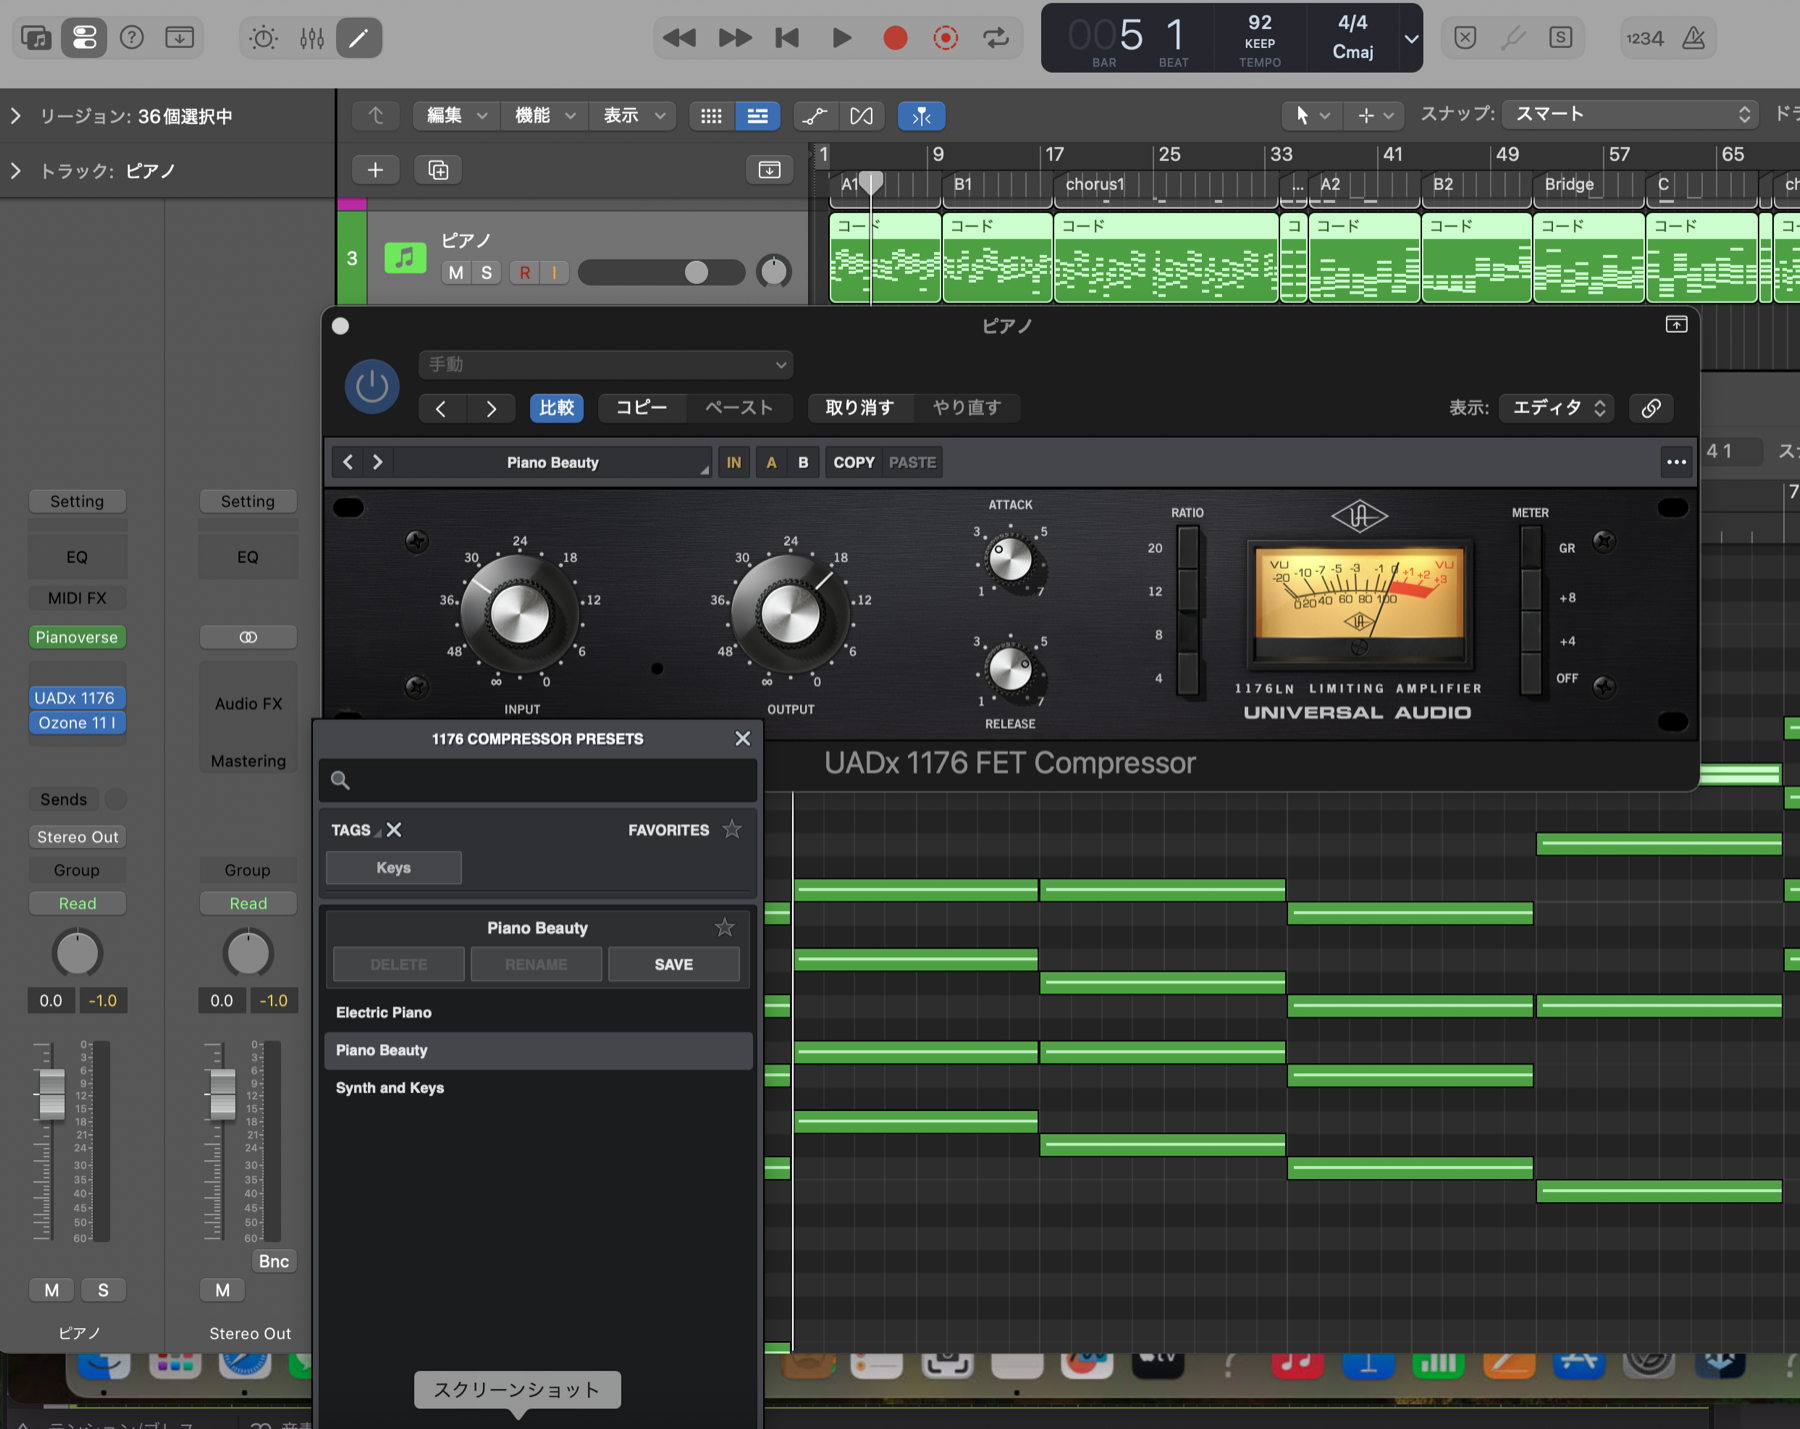Expand the リージョン inspector disclosure triangle

click(x=16, y=116)
